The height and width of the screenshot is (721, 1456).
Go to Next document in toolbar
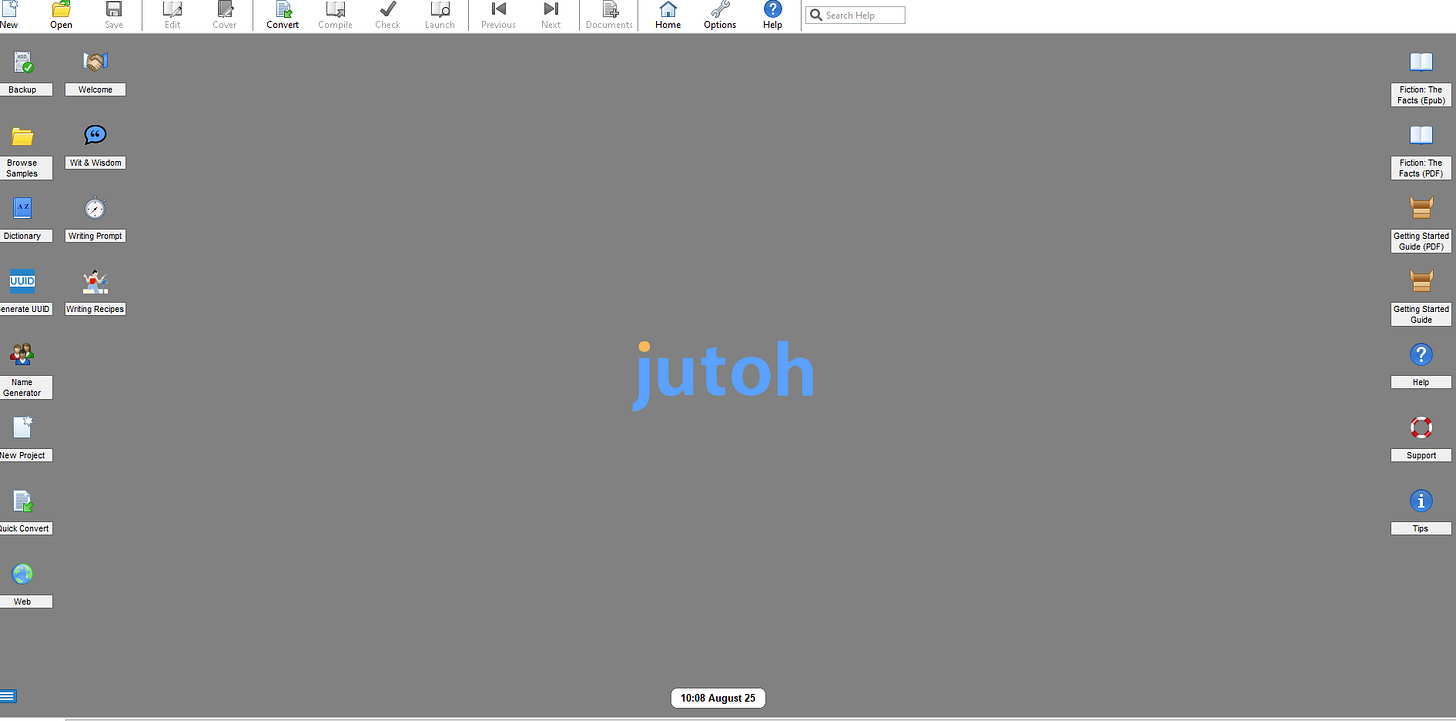pos(551,9)
